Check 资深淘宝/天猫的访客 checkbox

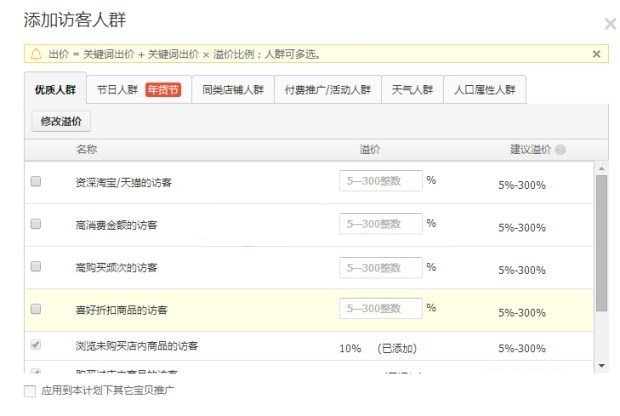36,182
